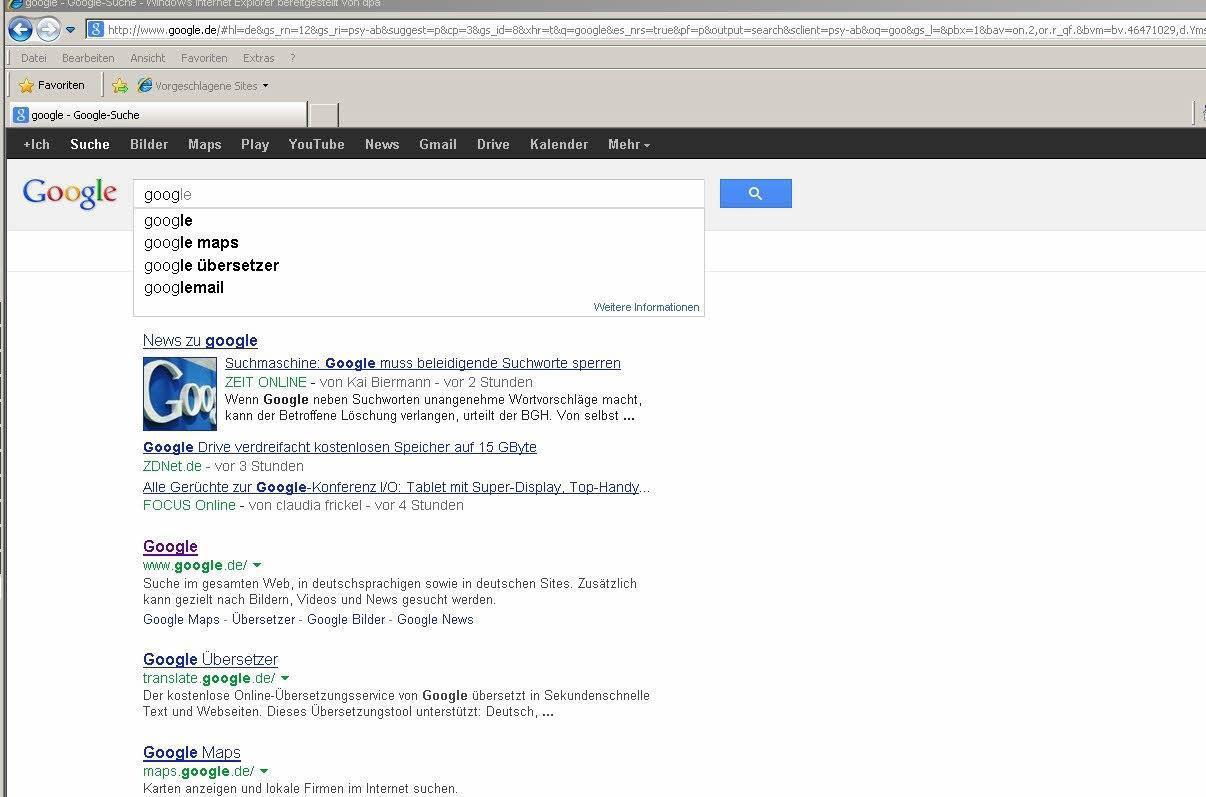Open News zu google heading link
This screenshot has width=1206, height=797.
point(200,341)
